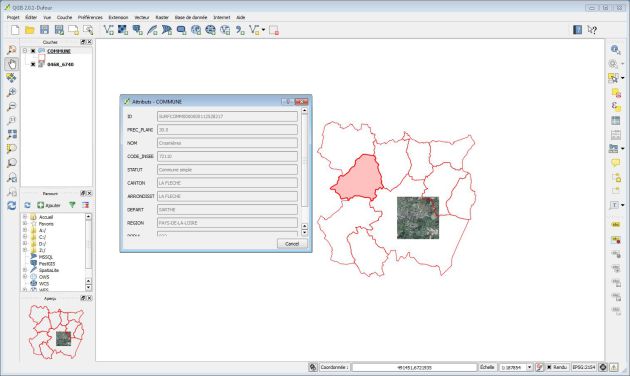Open help contents book icon

point(577,30)
